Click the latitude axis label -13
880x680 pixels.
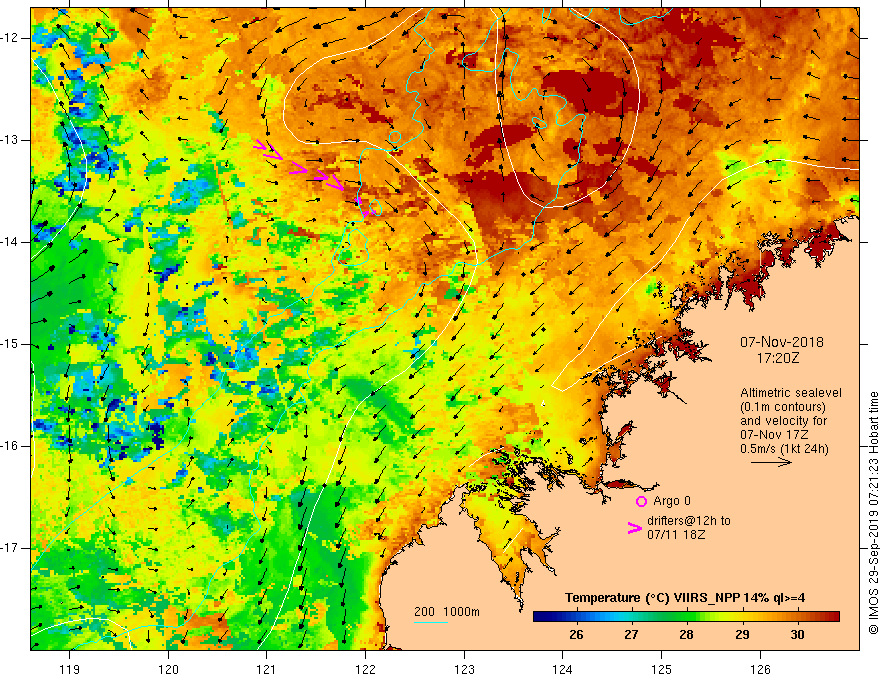click(x=10, y=140)
